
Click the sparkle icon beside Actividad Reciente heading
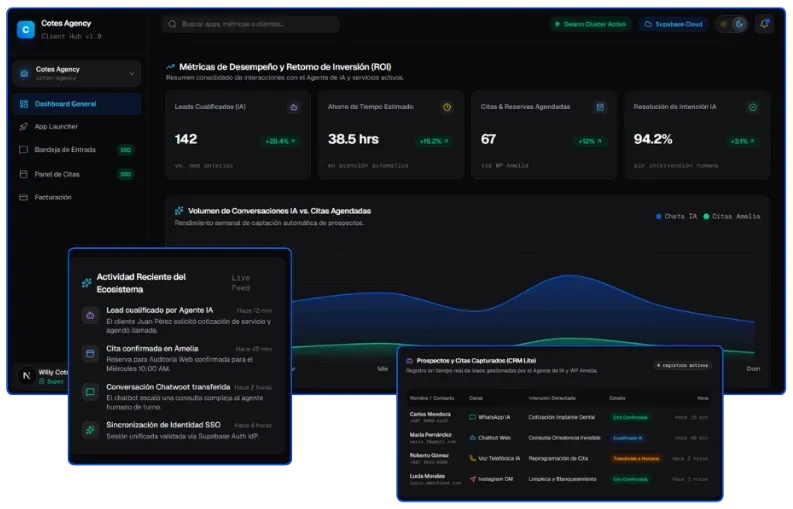point(86,283)
